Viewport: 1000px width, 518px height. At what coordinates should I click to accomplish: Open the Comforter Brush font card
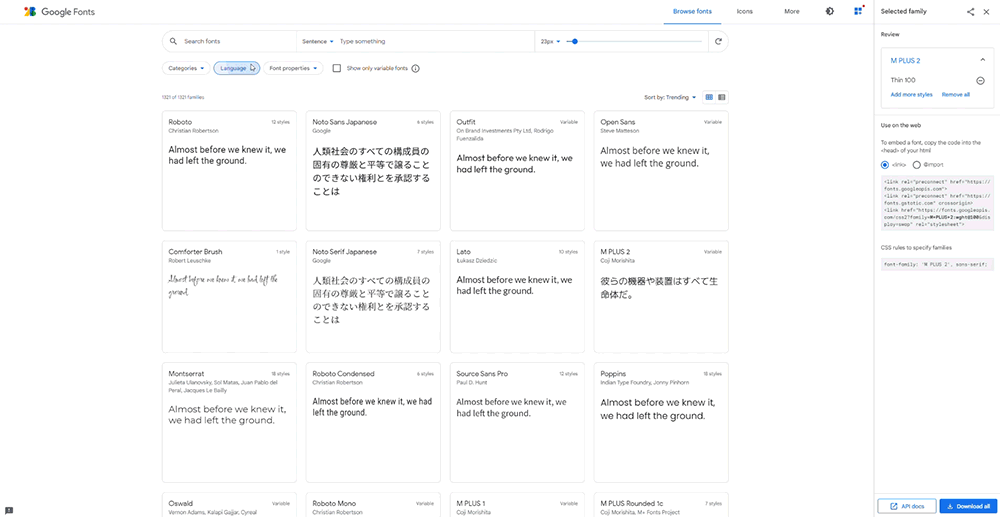[x=229, y=297]
